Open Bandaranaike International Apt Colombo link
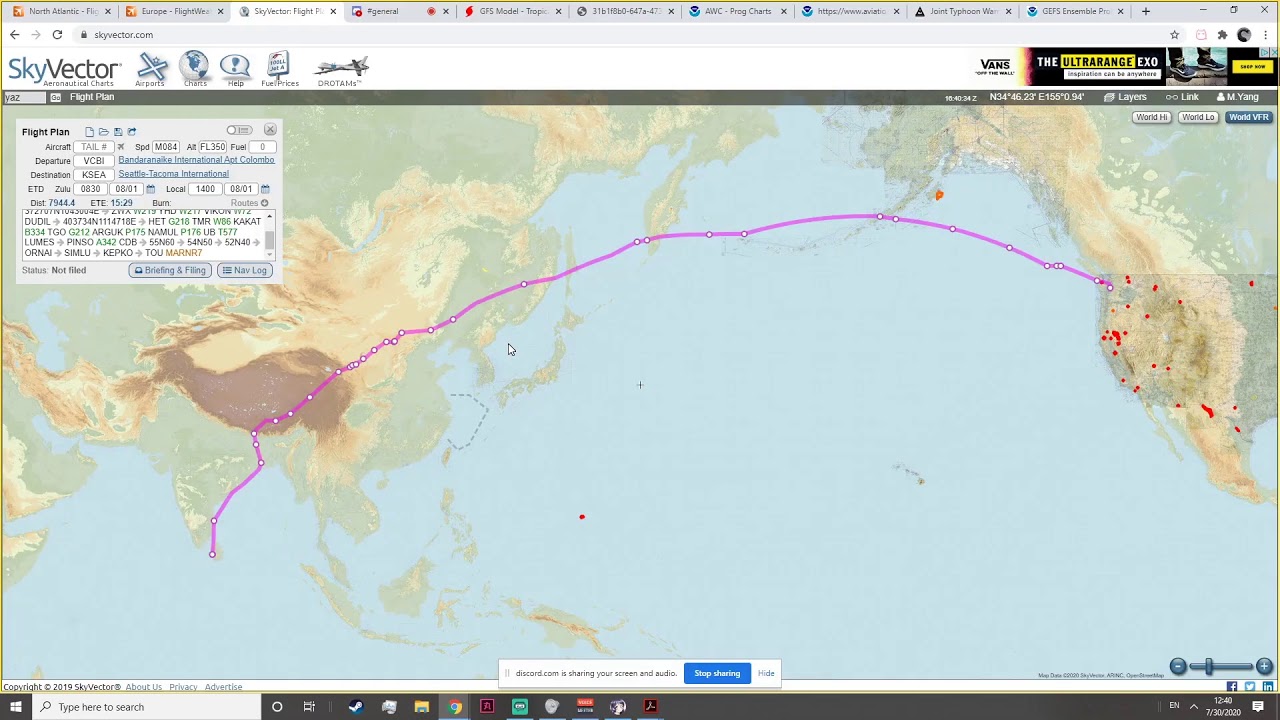The height and width of the screenshot is (720, 1280). (196, 160)
